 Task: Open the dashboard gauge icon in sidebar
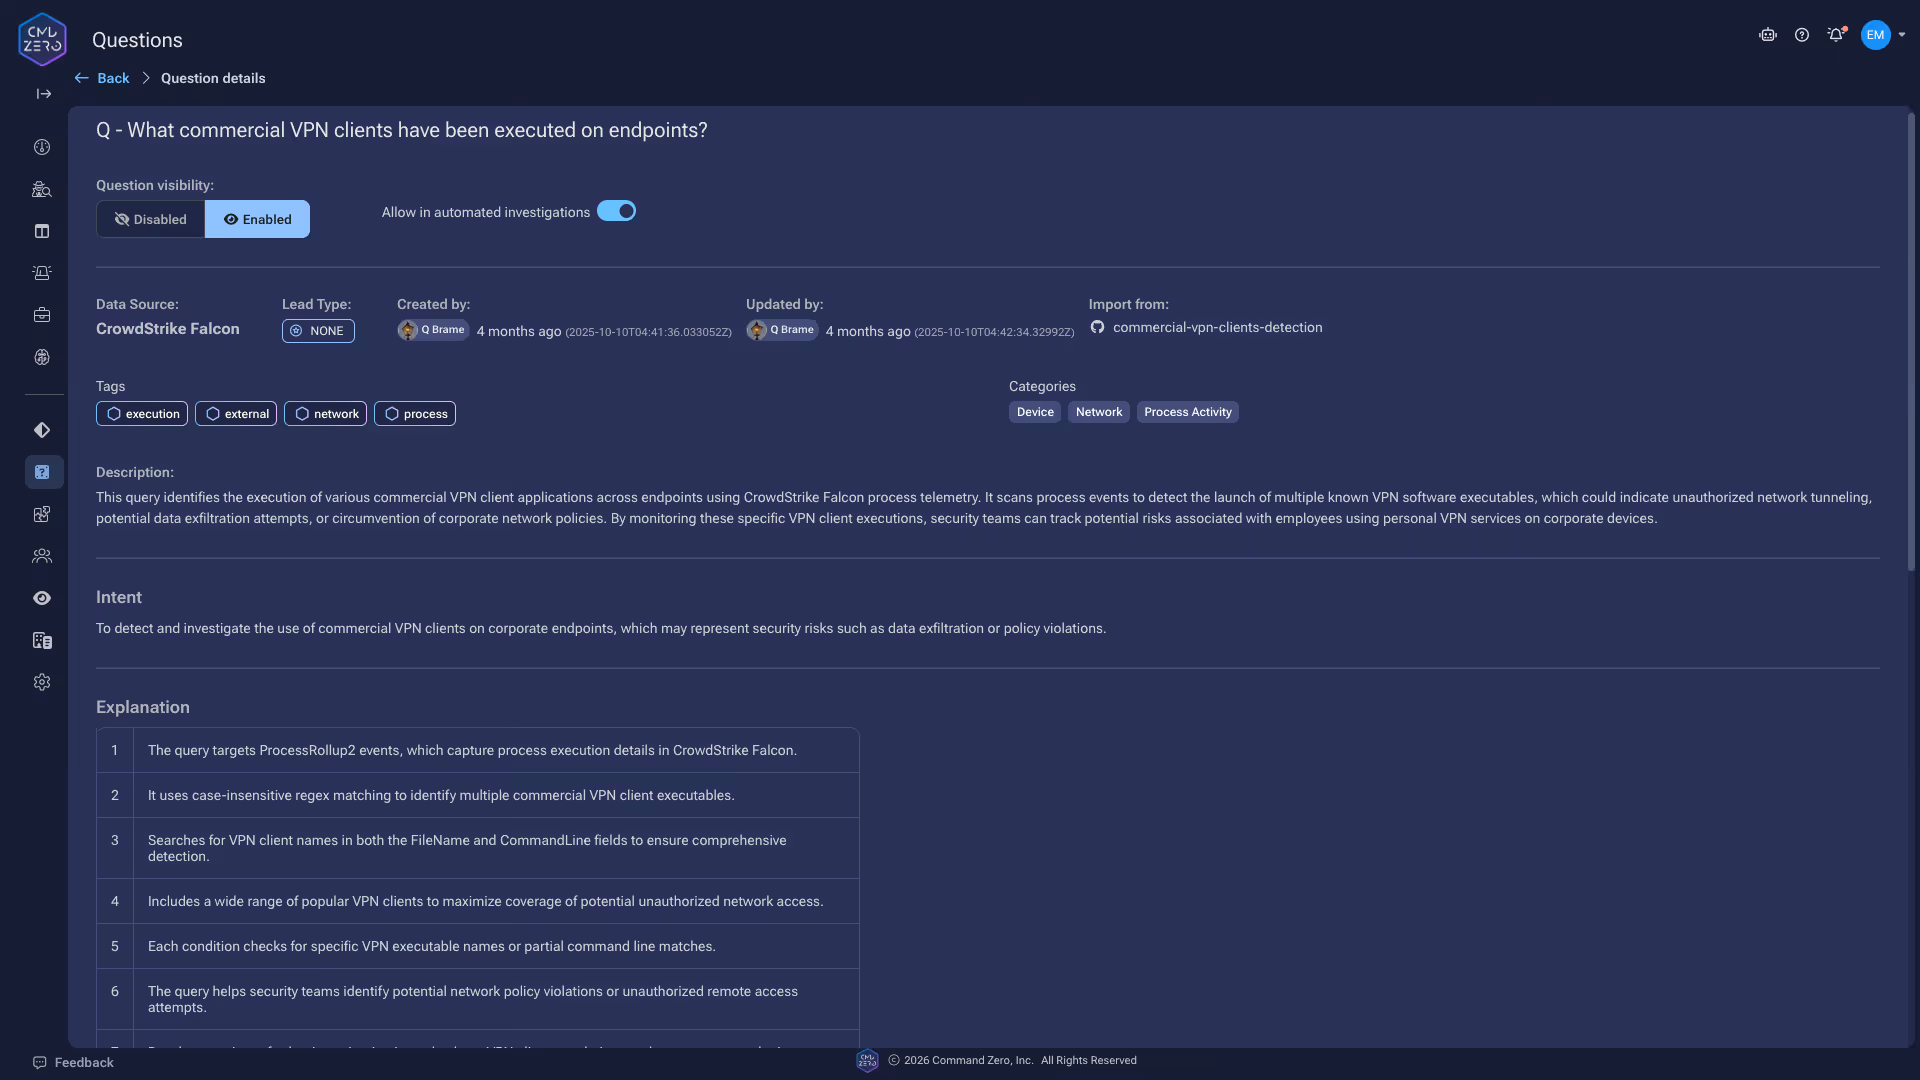[x=42, y=147]
